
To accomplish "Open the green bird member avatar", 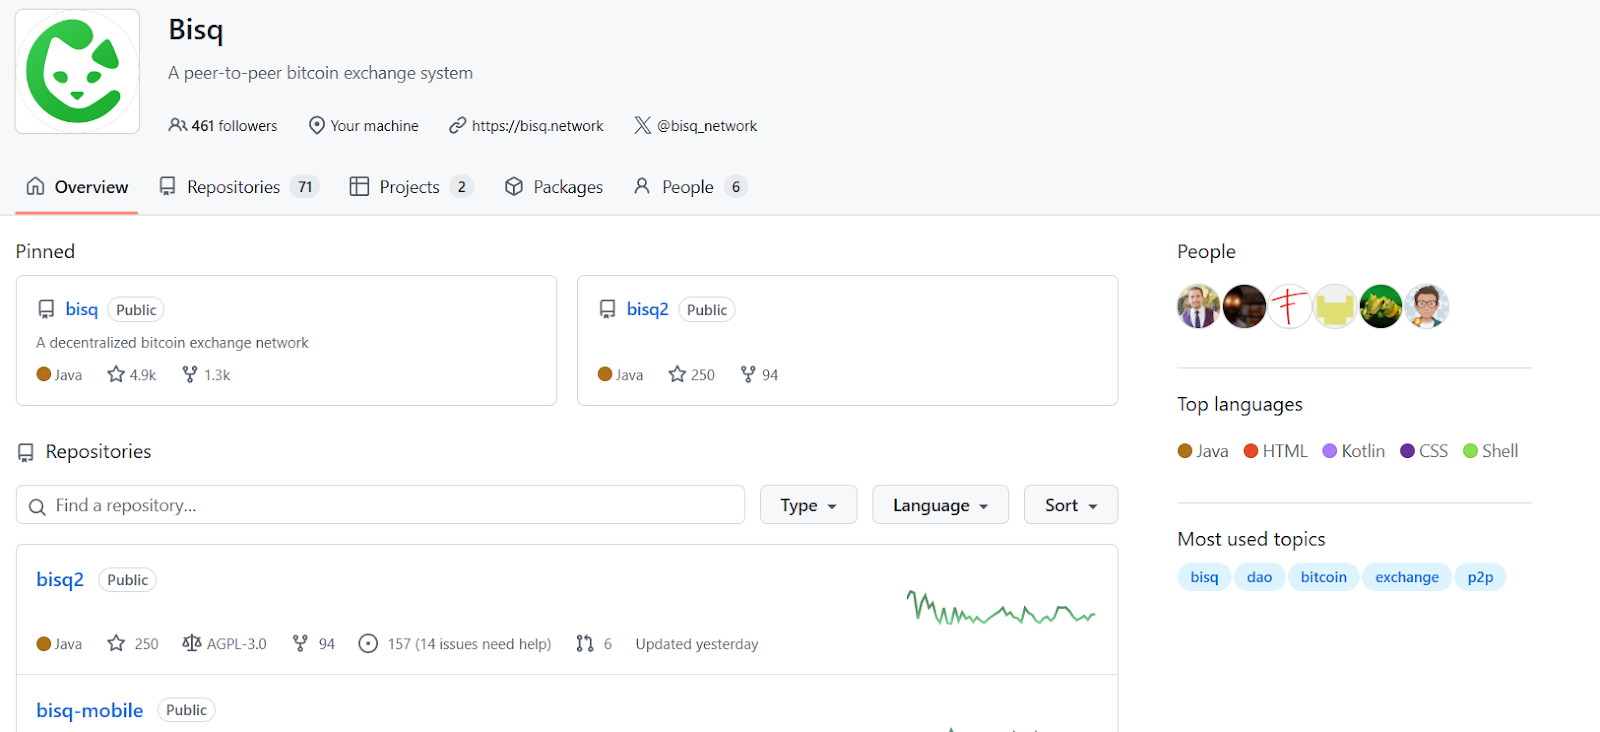I will 1381,306.
